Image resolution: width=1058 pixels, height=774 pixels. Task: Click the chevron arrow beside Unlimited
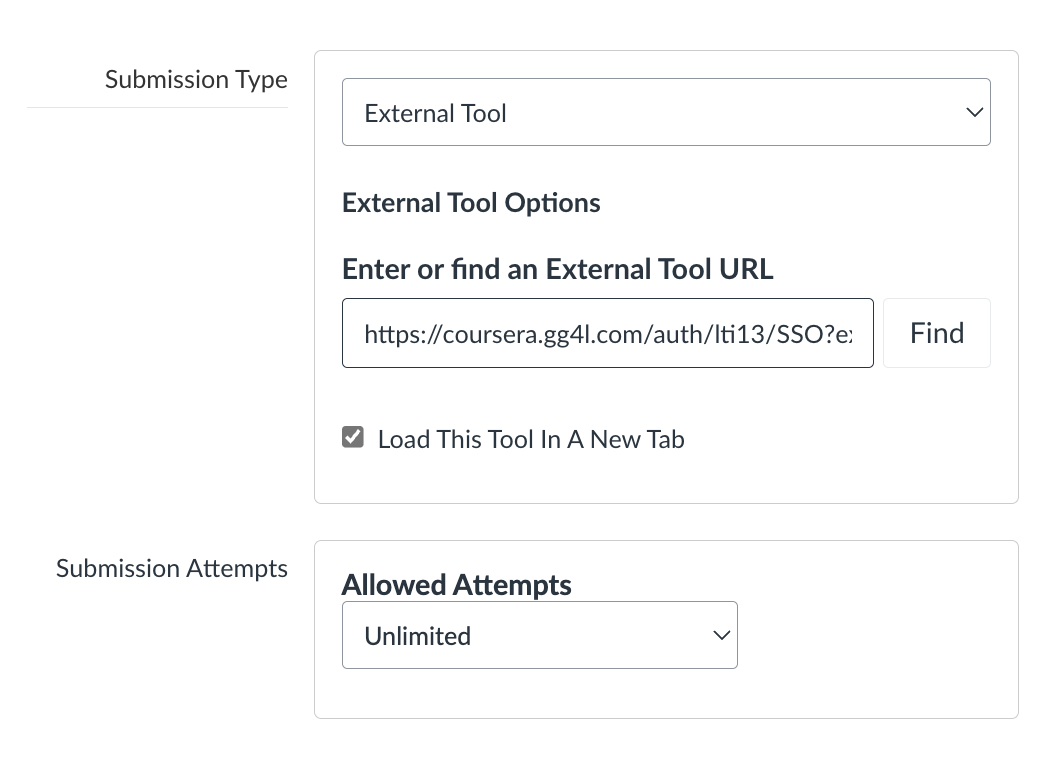click(x=721, y=635)
